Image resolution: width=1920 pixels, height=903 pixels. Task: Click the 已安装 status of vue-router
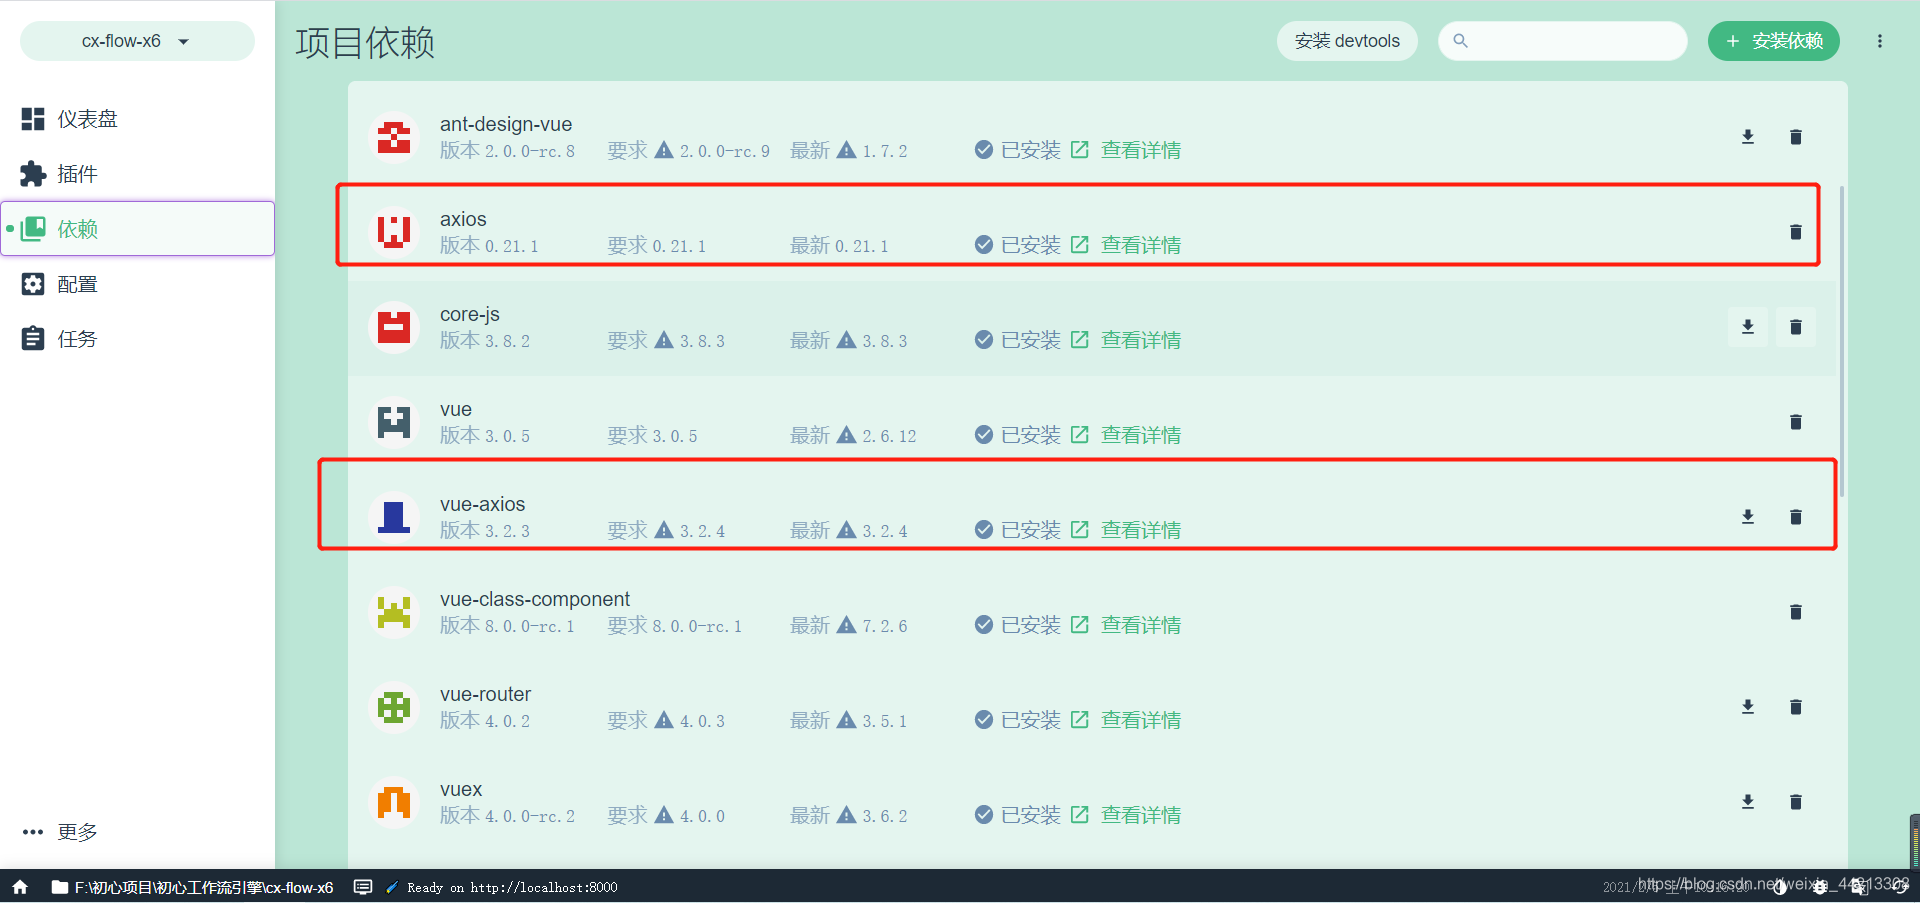click(1018, 720)
